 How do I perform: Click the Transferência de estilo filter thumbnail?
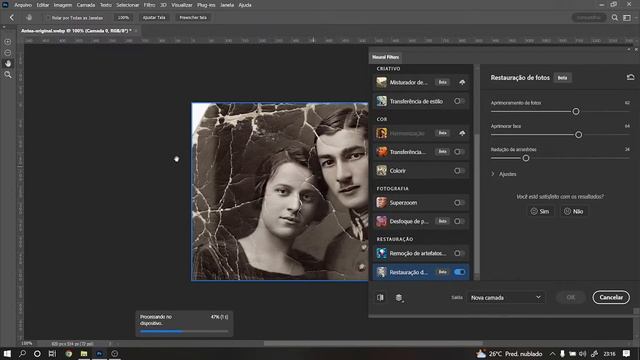382,101
